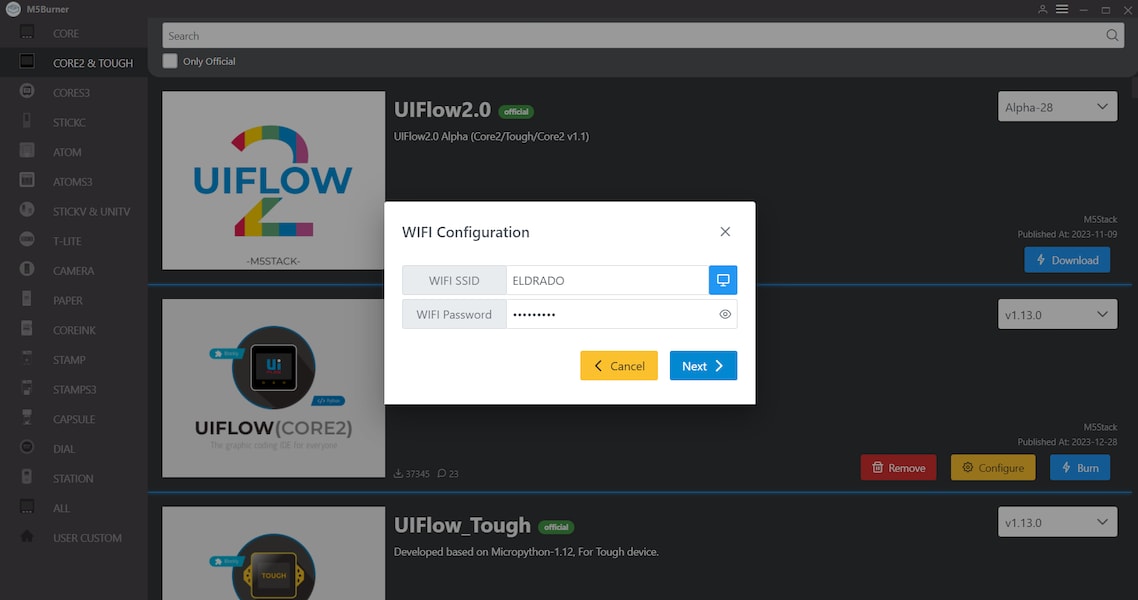The image size is (1138, 600).
Task: Click the monitor icon next to WIFI SSID
Action: pyautogui.click(x=723, y=280)
